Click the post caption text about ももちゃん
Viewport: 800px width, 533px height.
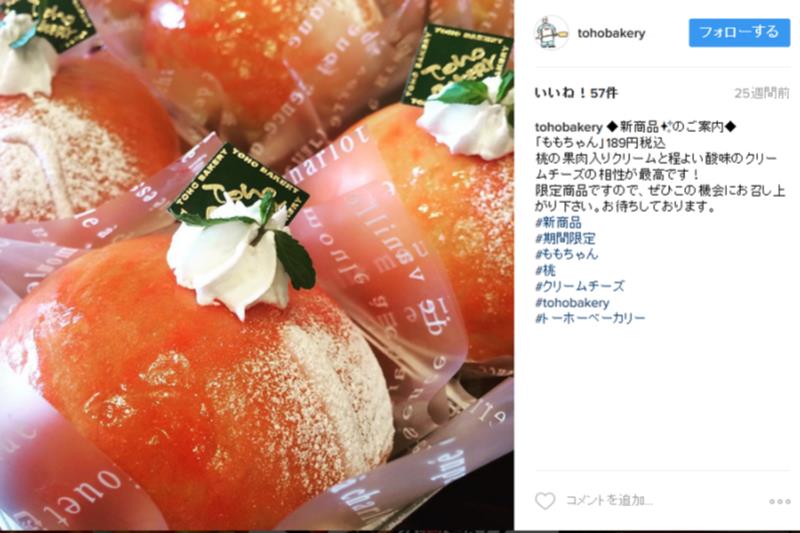point(660,167)
